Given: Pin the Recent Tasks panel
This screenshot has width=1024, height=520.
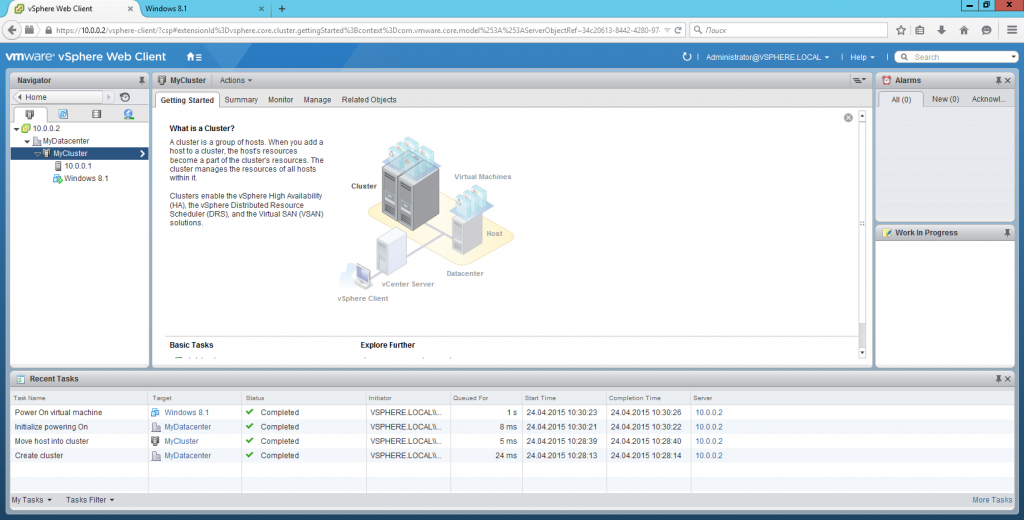Looking at the screenshot, I should pyautogui.click(x=998, y=379).
